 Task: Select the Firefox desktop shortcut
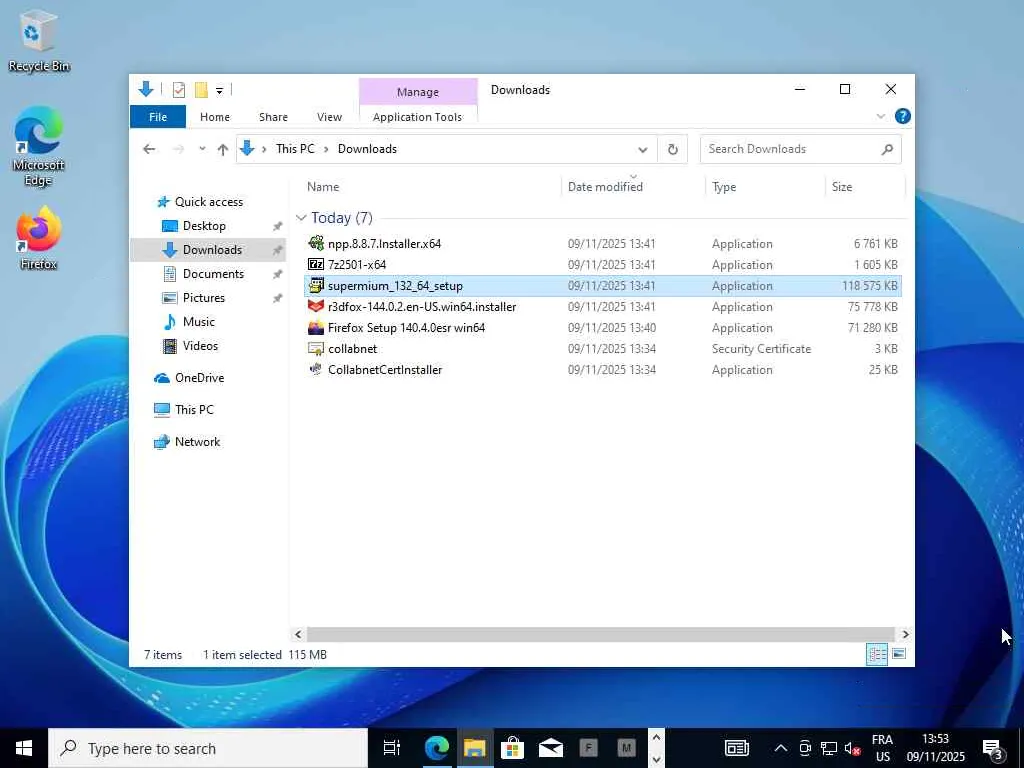38,238
